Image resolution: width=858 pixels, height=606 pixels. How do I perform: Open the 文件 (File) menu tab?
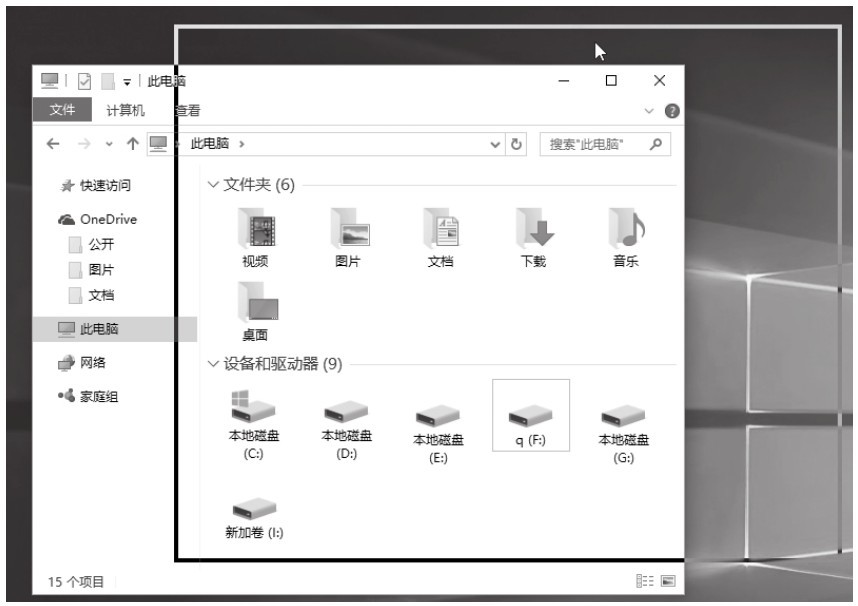click(62, 110)
